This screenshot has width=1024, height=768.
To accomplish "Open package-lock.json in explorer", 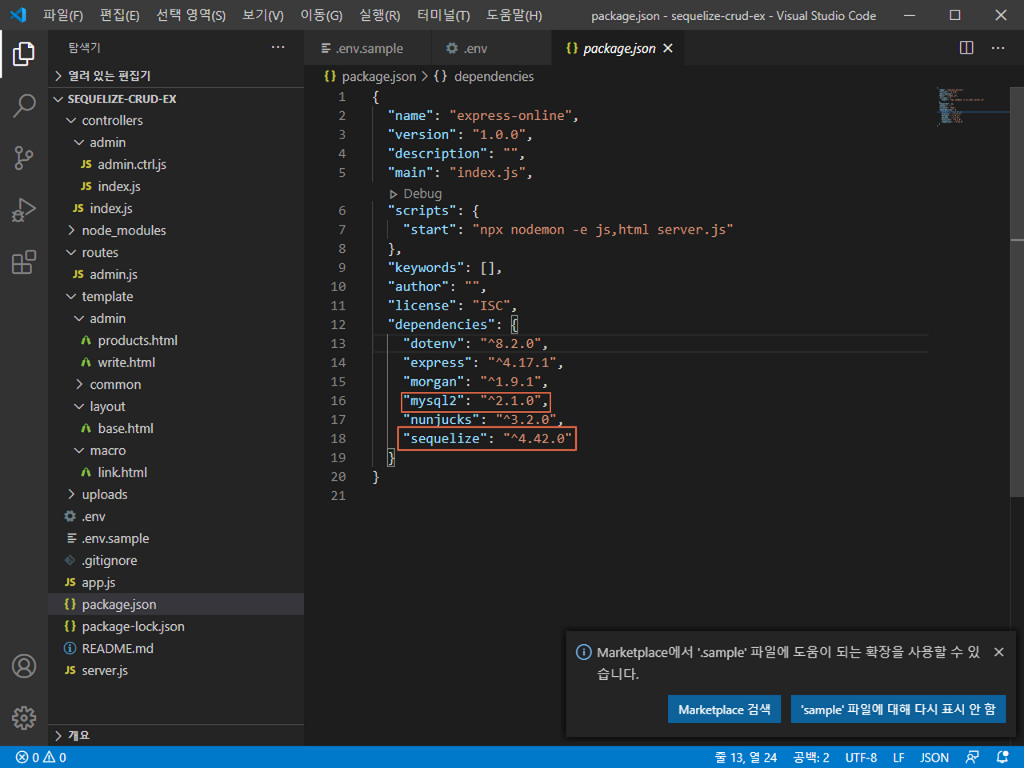I will point(133,626).
